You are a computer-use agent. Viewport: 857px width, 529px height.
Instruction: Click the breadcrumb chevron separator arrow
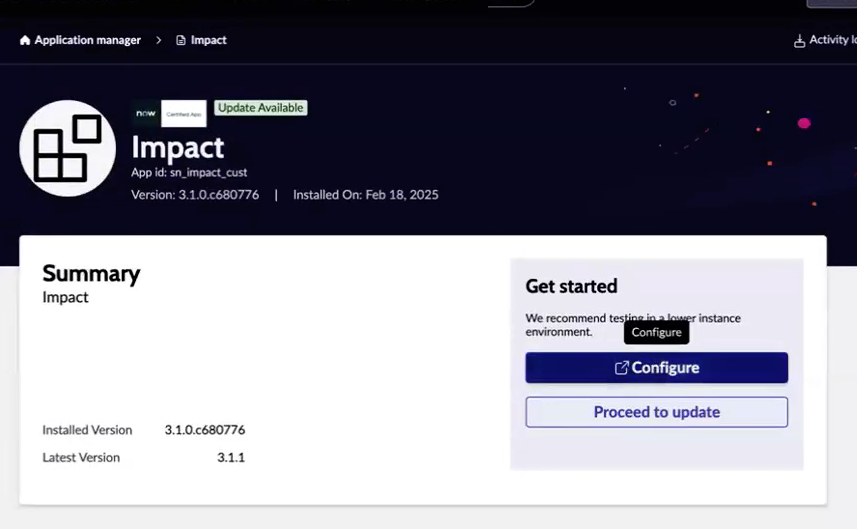[x=159, y=40]
